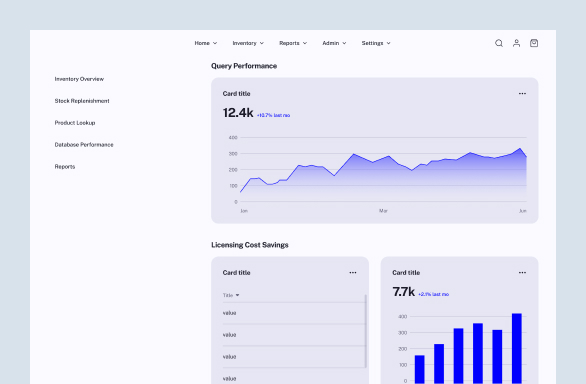Sort table by Title column arrow
Screen dimensions: 586x384
(237, 295)
